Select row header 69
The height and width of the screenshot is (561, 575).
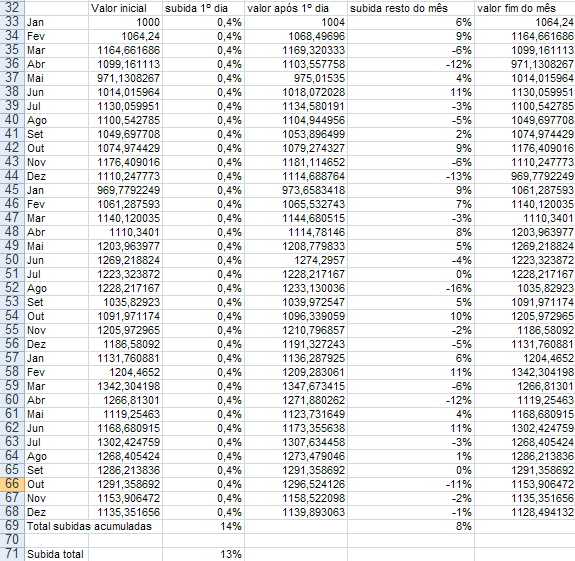pyautogui.click(x=12, y=526)
